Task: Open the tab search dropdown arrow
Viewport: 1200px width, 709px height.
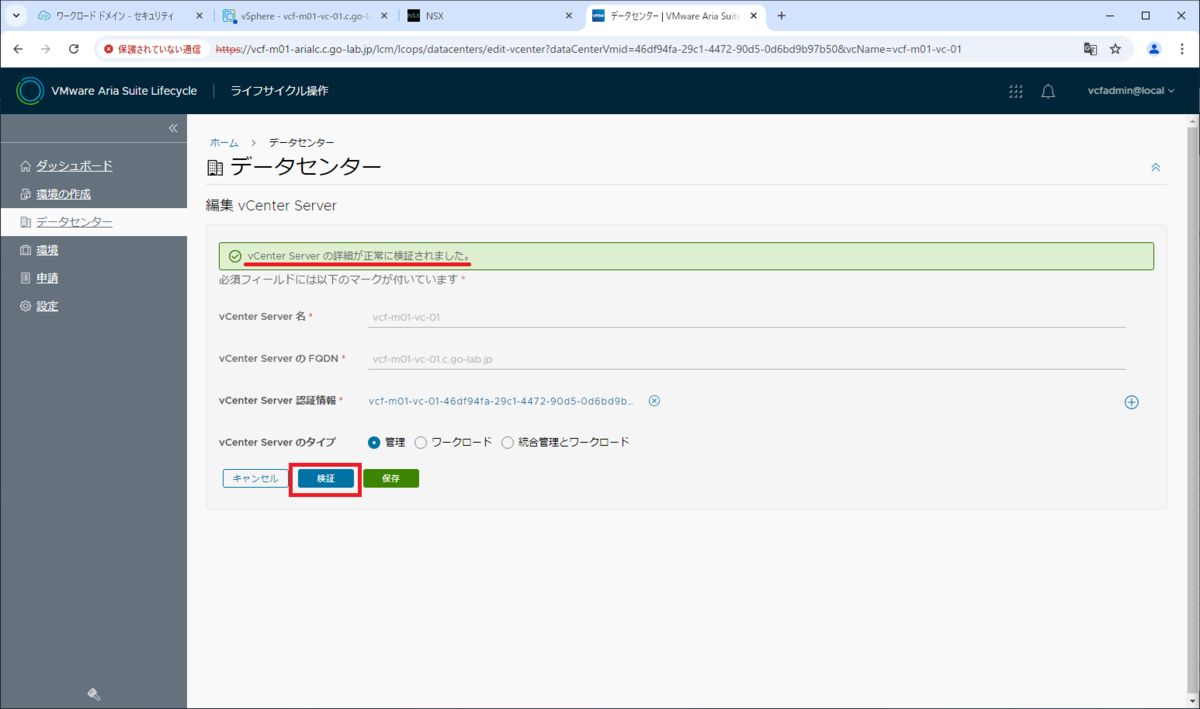Action: [x=15, y=16]
